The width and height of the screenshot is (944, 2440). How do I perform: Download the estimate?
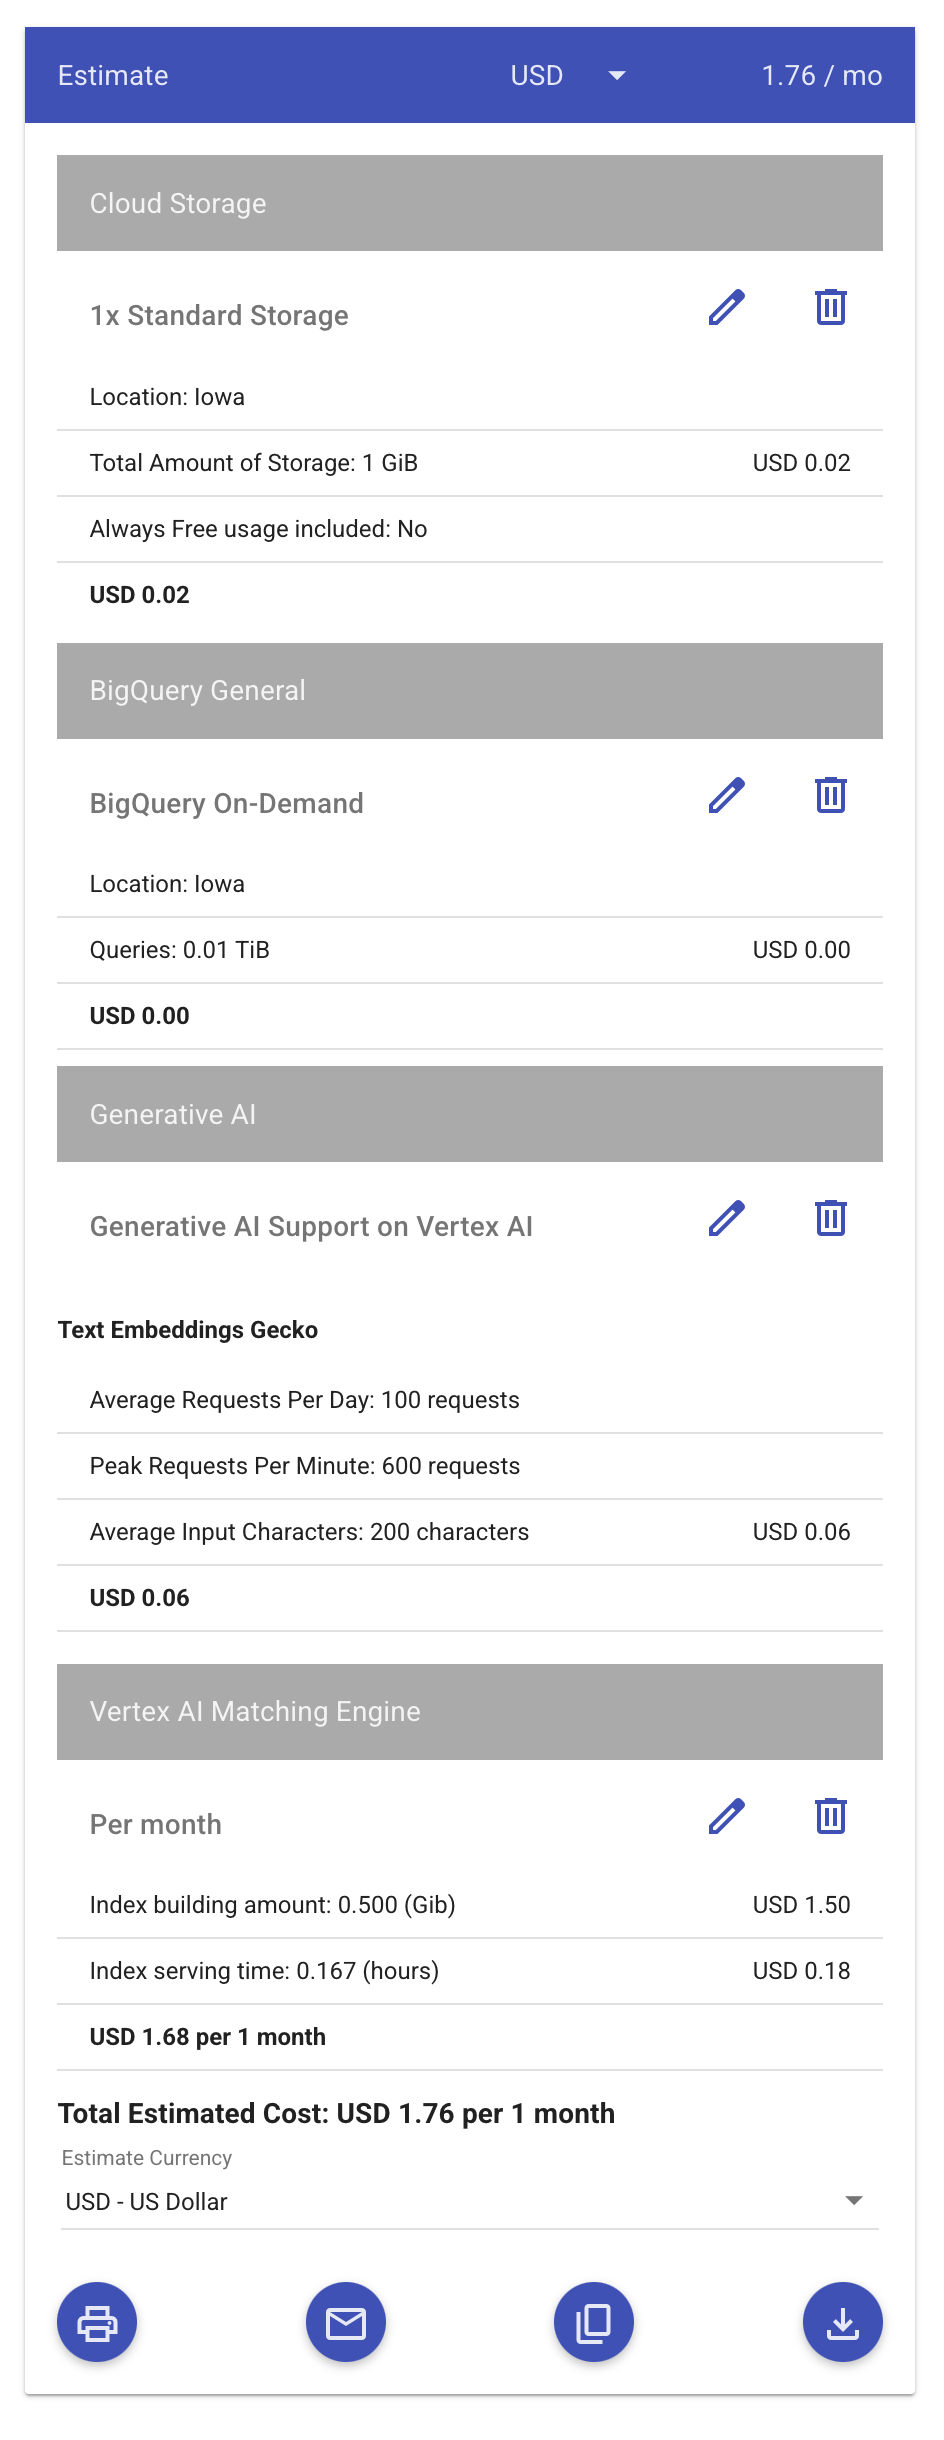click(x=842, y=2322)
